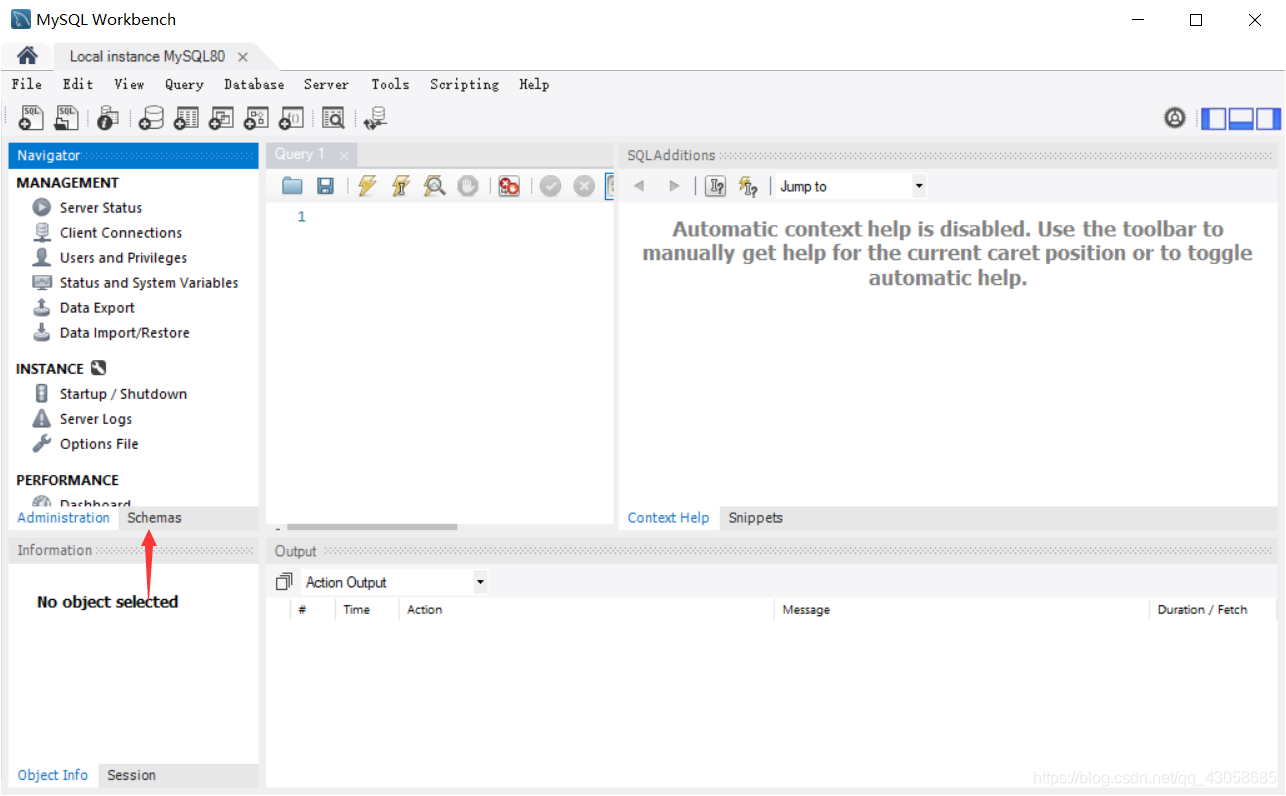Open the Server menu
The width and height of the screenshot is (1286, 796).
[327, 84]
